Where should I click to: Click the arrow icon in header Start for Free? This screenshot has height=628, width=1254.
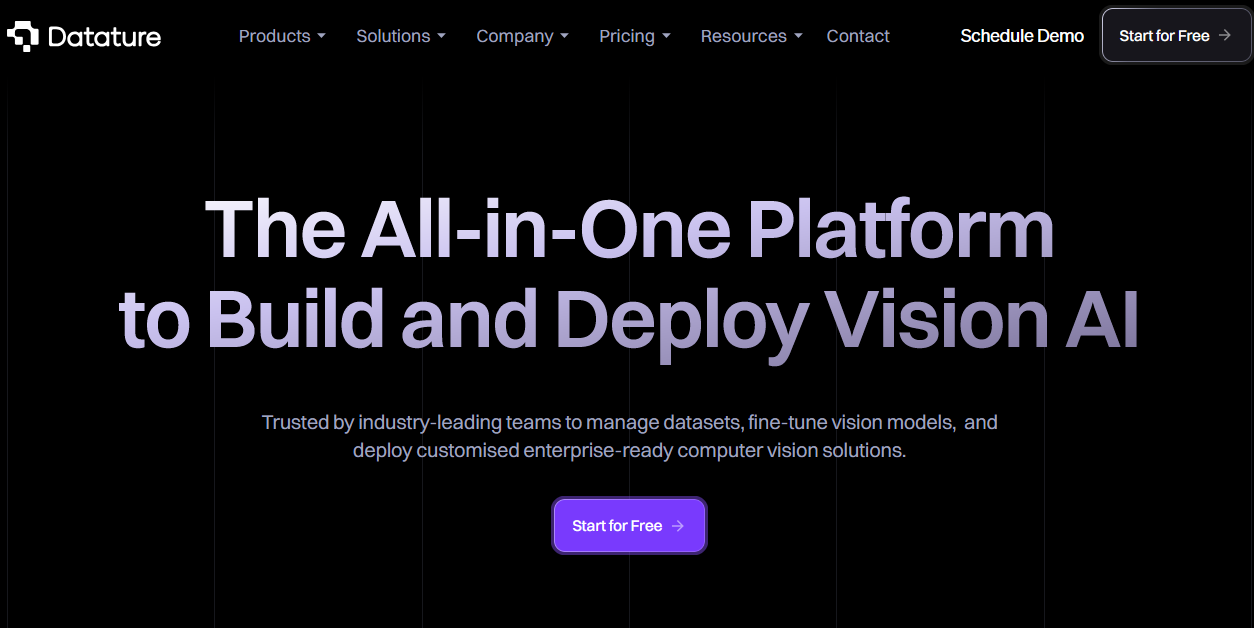click(1225, 35)
